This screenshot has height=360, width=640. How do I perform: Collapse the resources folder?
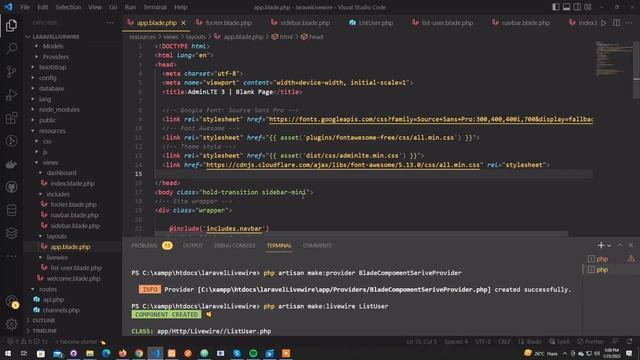[52, 131]
